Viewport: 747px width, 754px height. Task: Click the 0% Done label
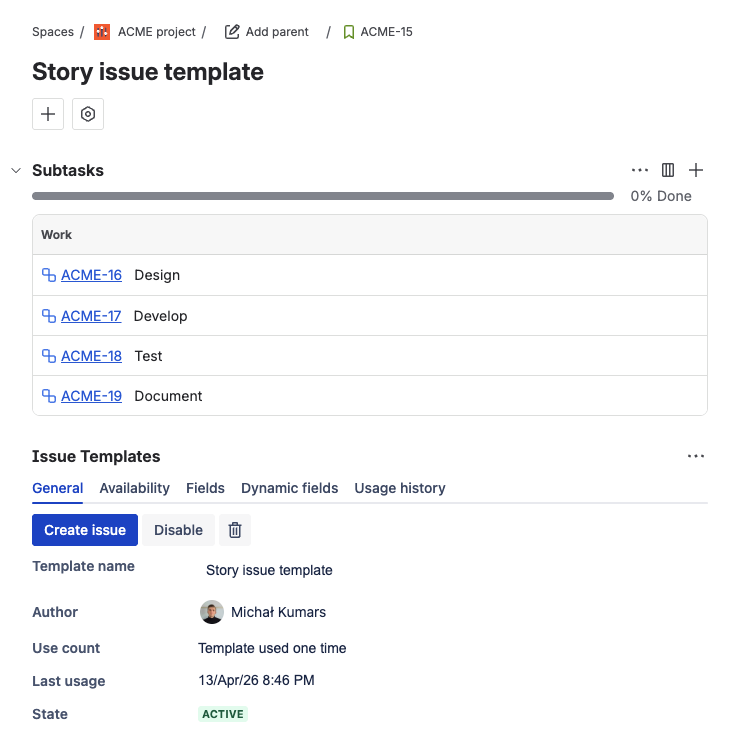point(661,196)
